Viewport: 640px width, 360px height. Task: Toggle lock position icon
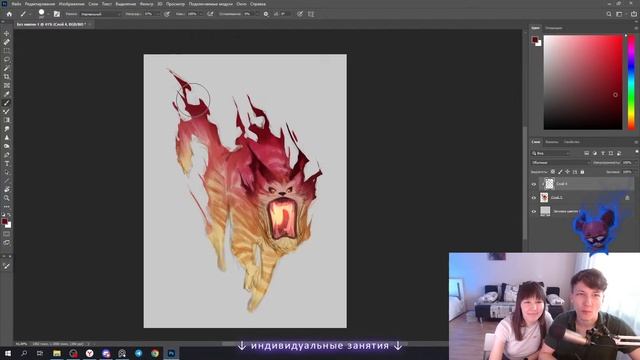pos(567,172)
